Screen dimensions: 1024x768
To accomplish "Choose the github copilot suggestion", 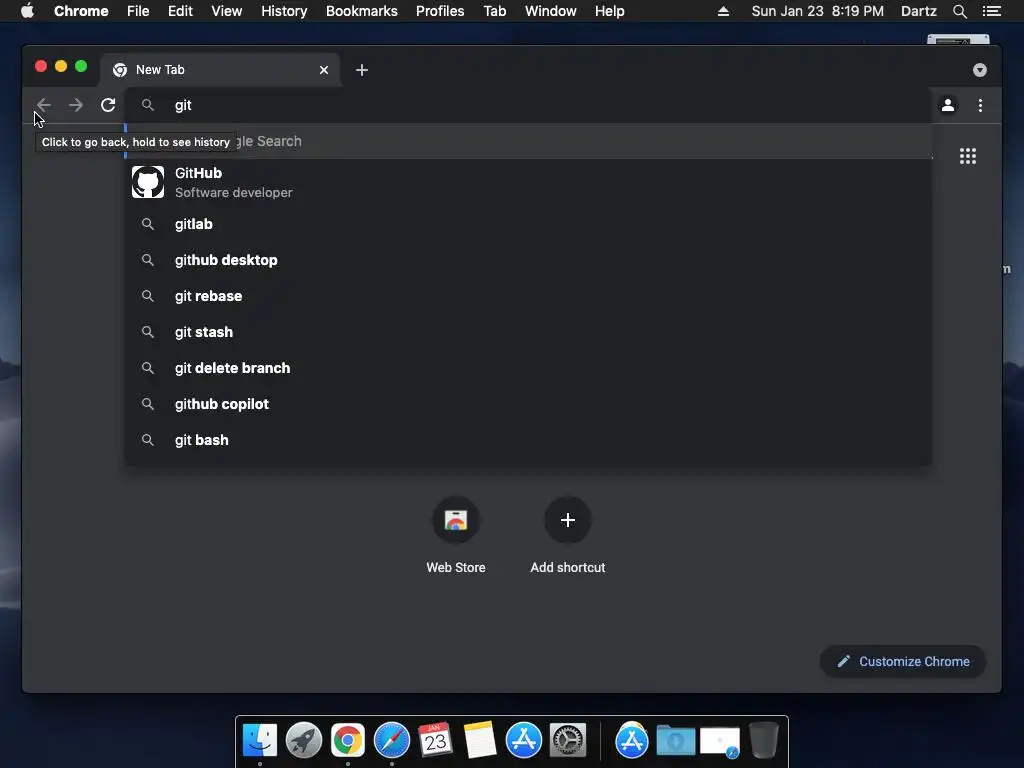I will 528,404.
